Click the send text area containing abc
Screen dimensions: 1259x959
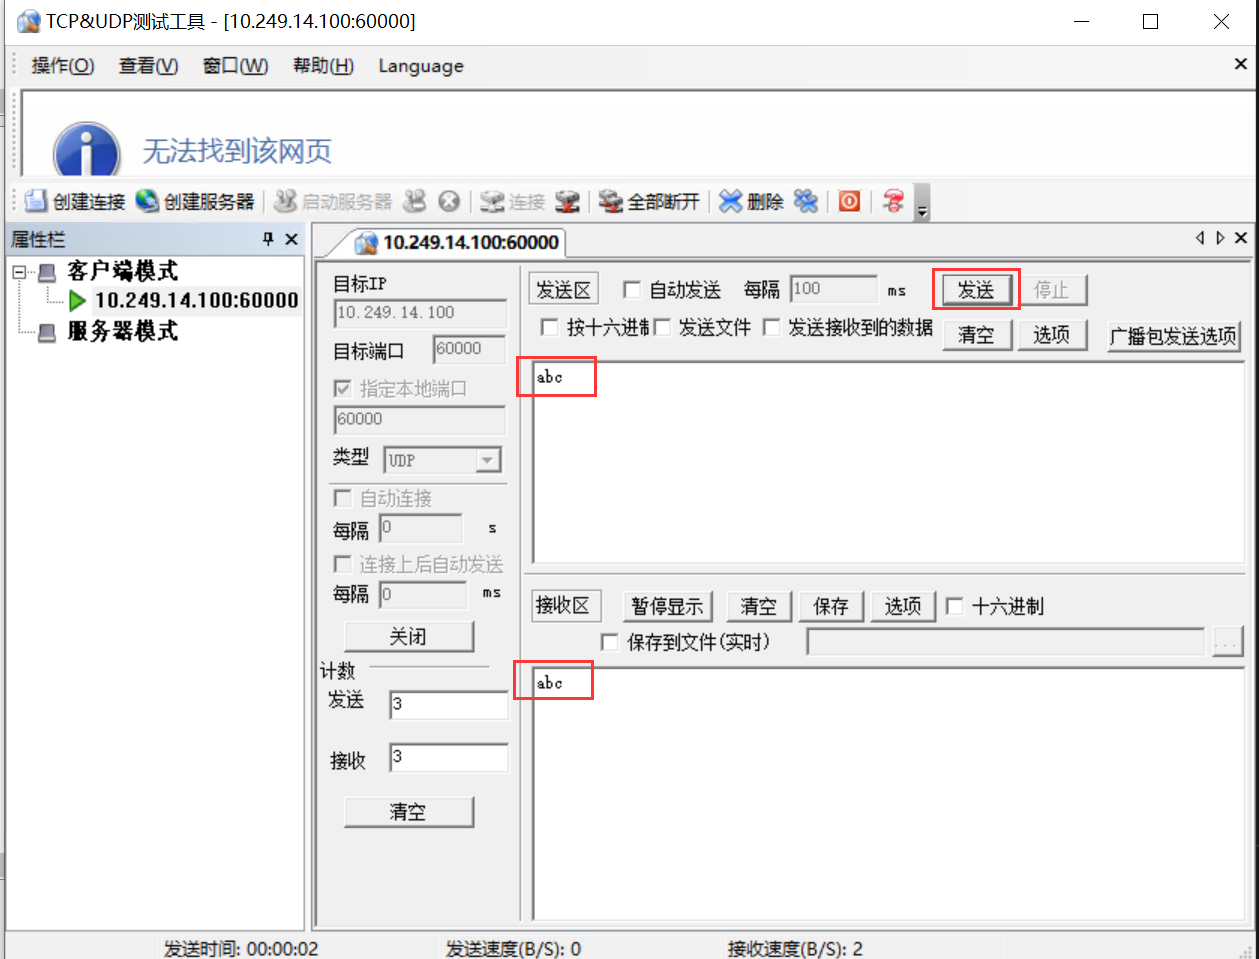pyautogui.click(x=888, y=464)
